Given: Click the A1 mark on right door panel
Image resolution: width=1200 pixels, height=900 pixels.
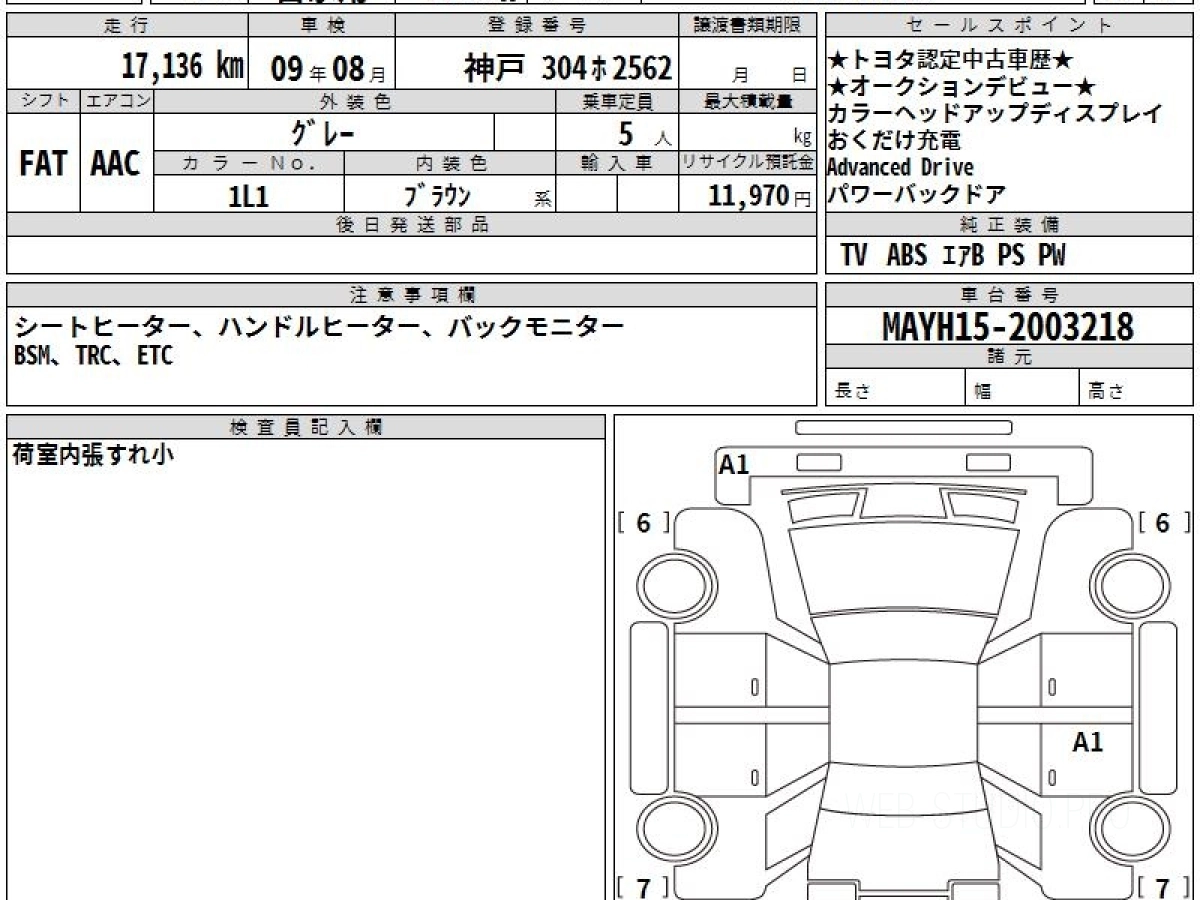Looking at the screenshot, I should (x=1088, y=742).
